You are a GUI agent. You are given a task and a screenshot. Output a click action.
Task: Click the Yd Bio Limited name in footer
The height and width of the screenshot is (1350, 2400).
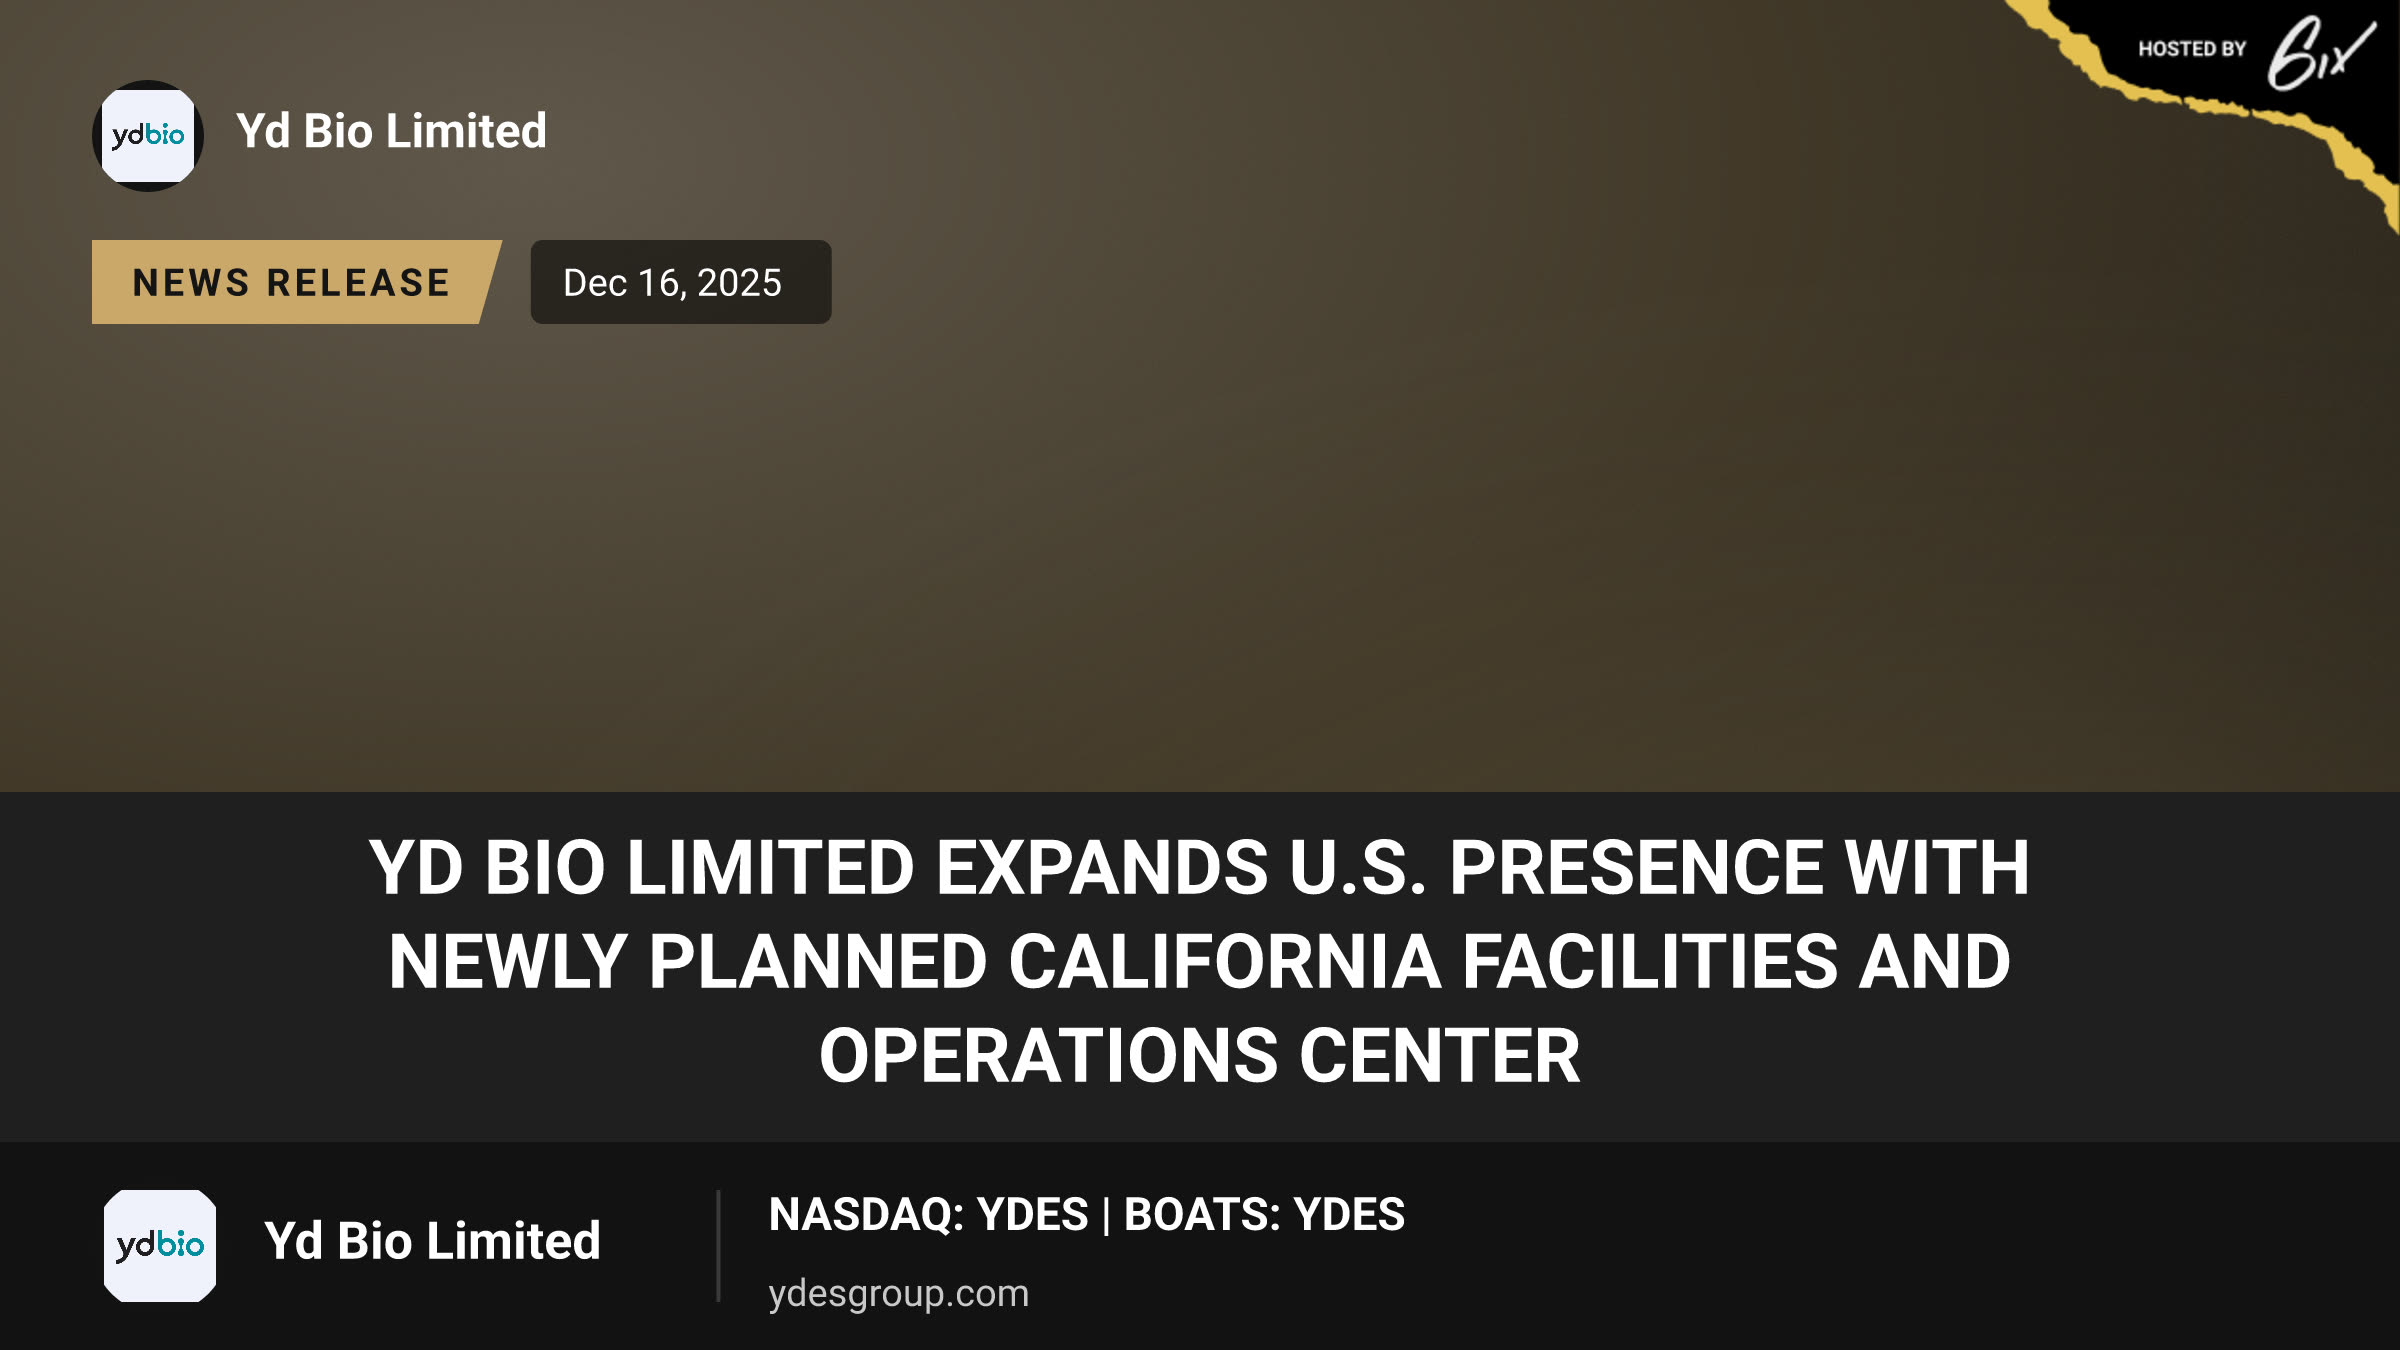point(432,1241)
